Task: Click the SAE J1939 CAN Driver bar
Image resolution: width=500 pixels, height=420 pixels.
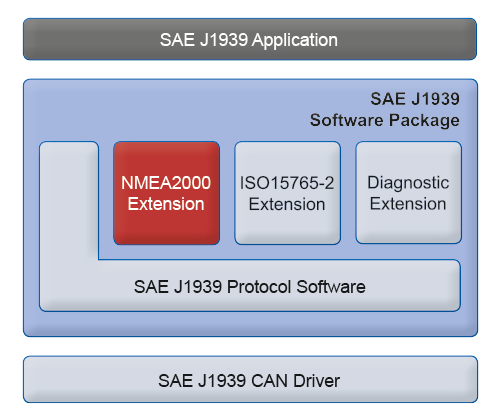Action: click(250, 379)
